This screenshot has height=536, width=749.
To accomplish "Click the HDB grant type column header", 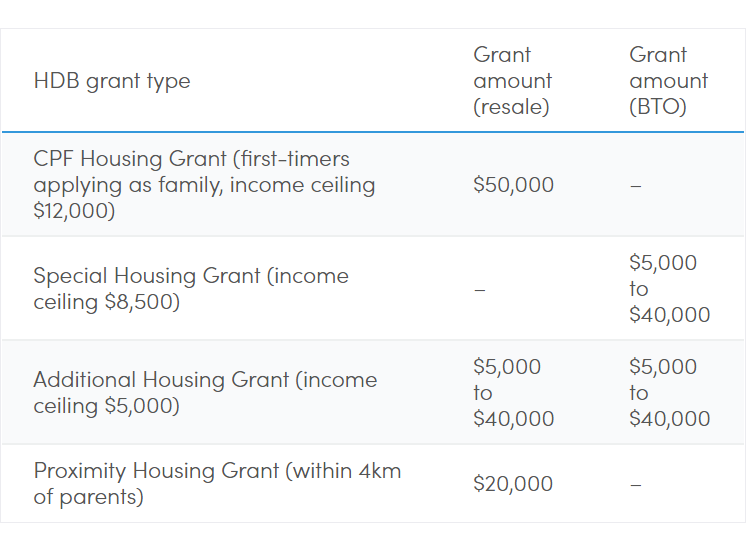I will pyautogui.click(x=111, y=81).
